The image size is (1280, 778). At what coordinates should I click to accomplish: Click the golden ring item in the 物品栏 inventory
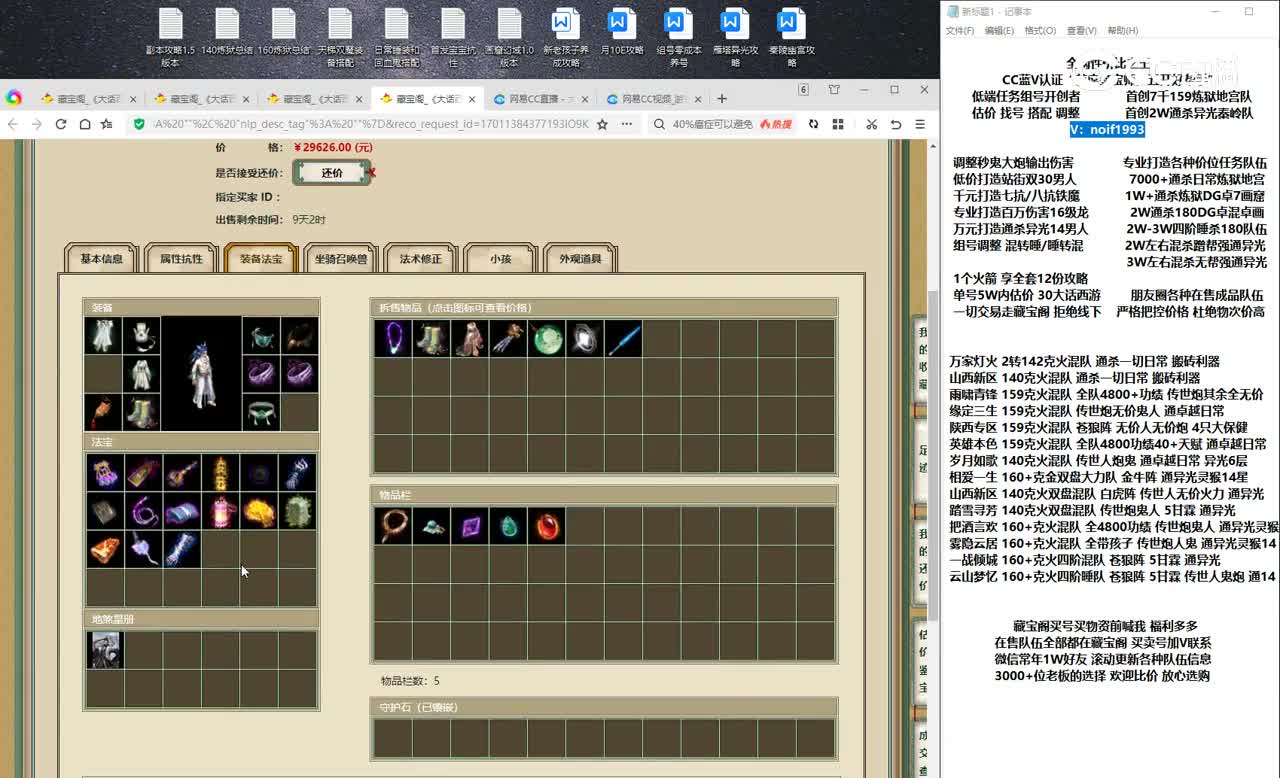click(x=393, y=526)
